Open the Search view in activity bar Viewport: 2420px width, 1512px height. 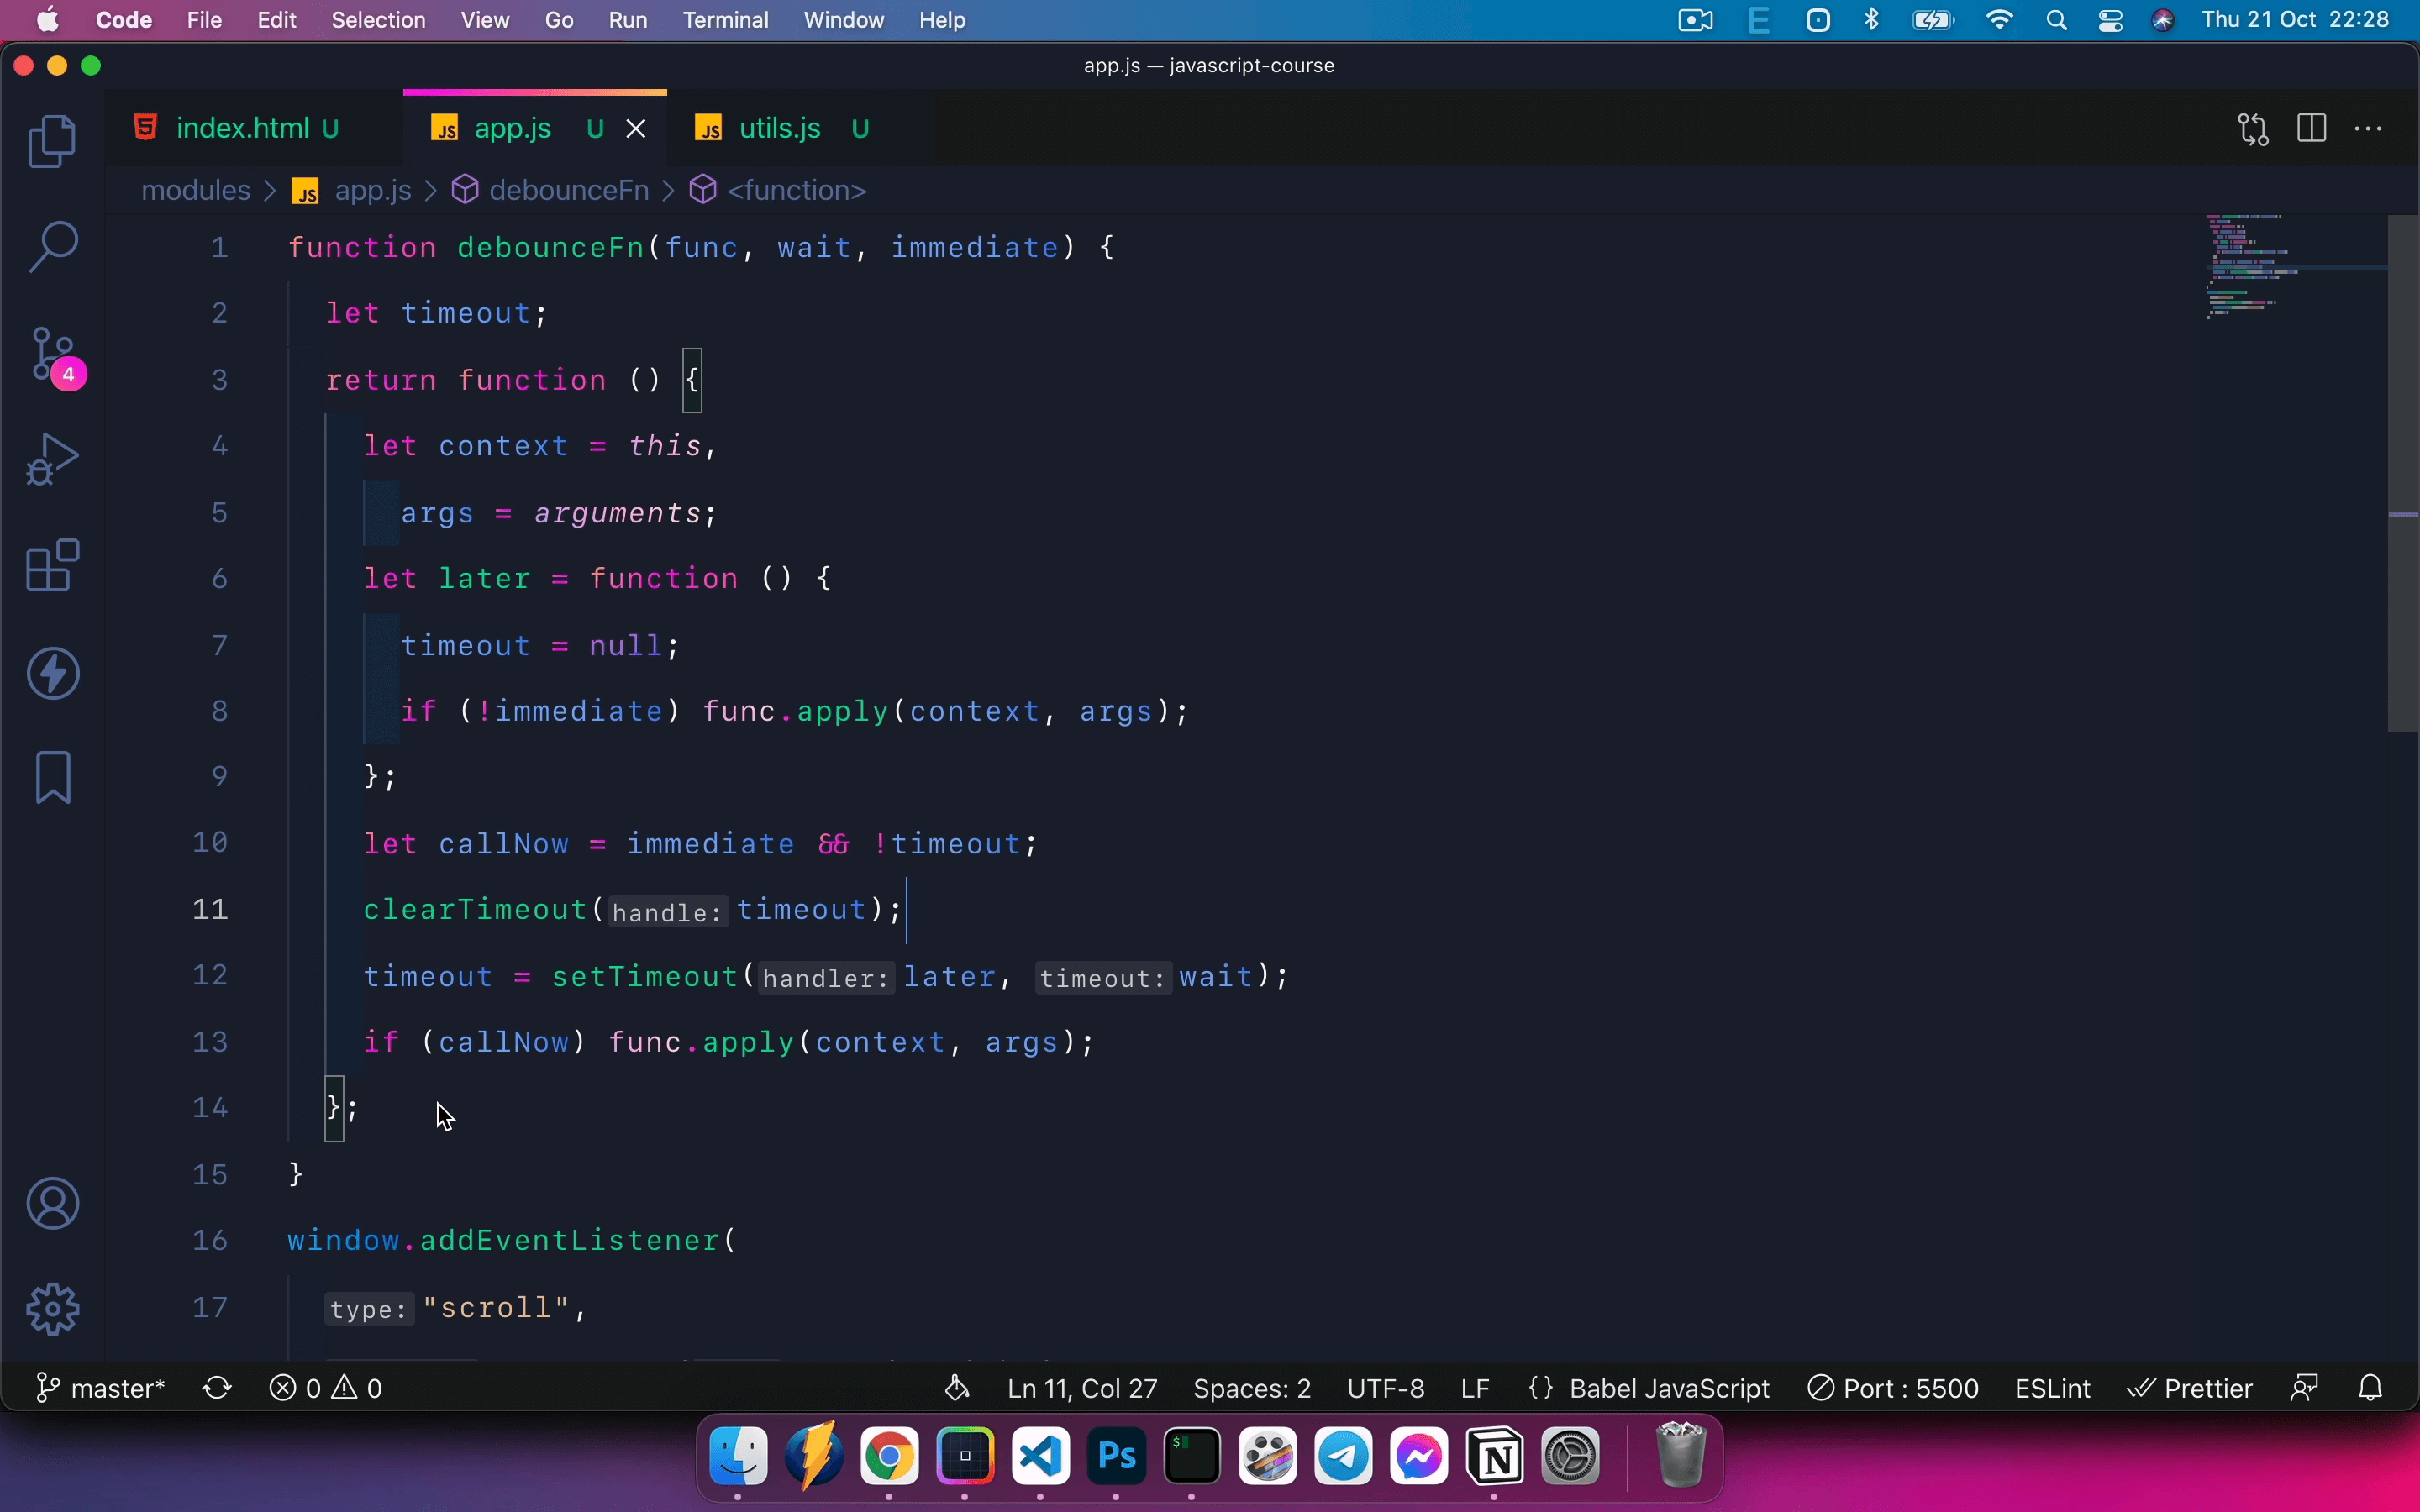click(x=52, y=247)
